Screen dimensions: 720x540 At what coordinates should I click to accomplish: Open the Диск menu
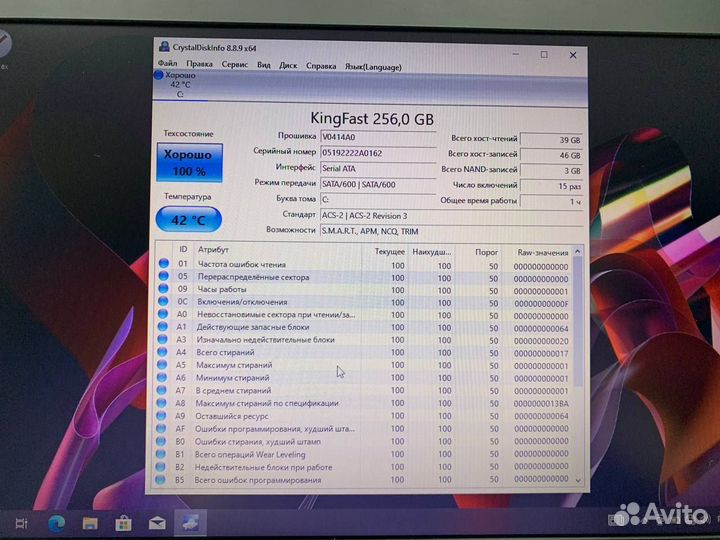[288, 66]
